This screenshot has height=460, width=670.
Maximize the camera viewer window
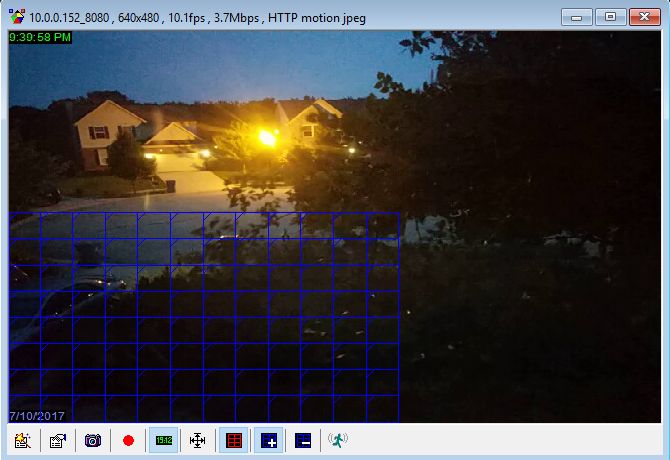[611, 17]
